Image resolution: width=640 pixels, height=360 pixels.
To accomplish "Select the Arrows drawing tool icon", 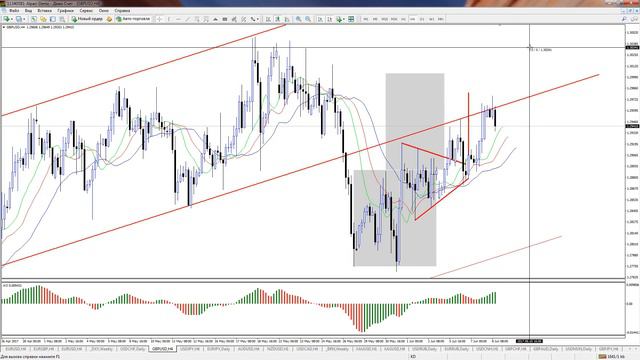I will coord(253,19).
